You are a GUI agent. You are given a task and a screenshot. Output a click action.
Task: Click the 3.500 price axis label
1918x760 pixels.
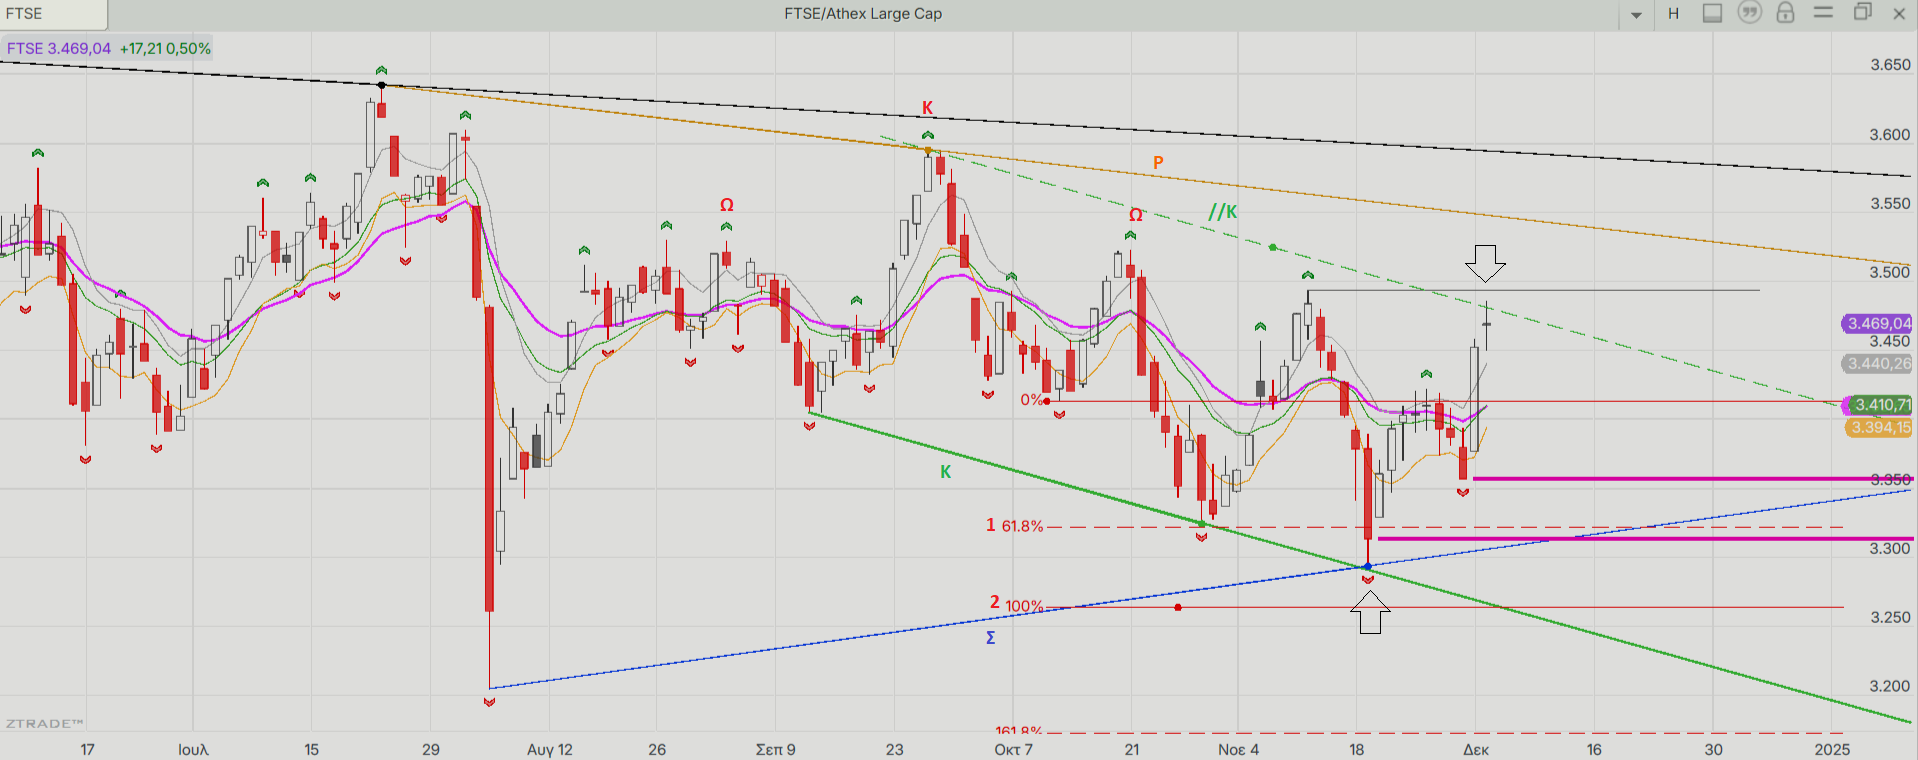tap(1890, 272)
